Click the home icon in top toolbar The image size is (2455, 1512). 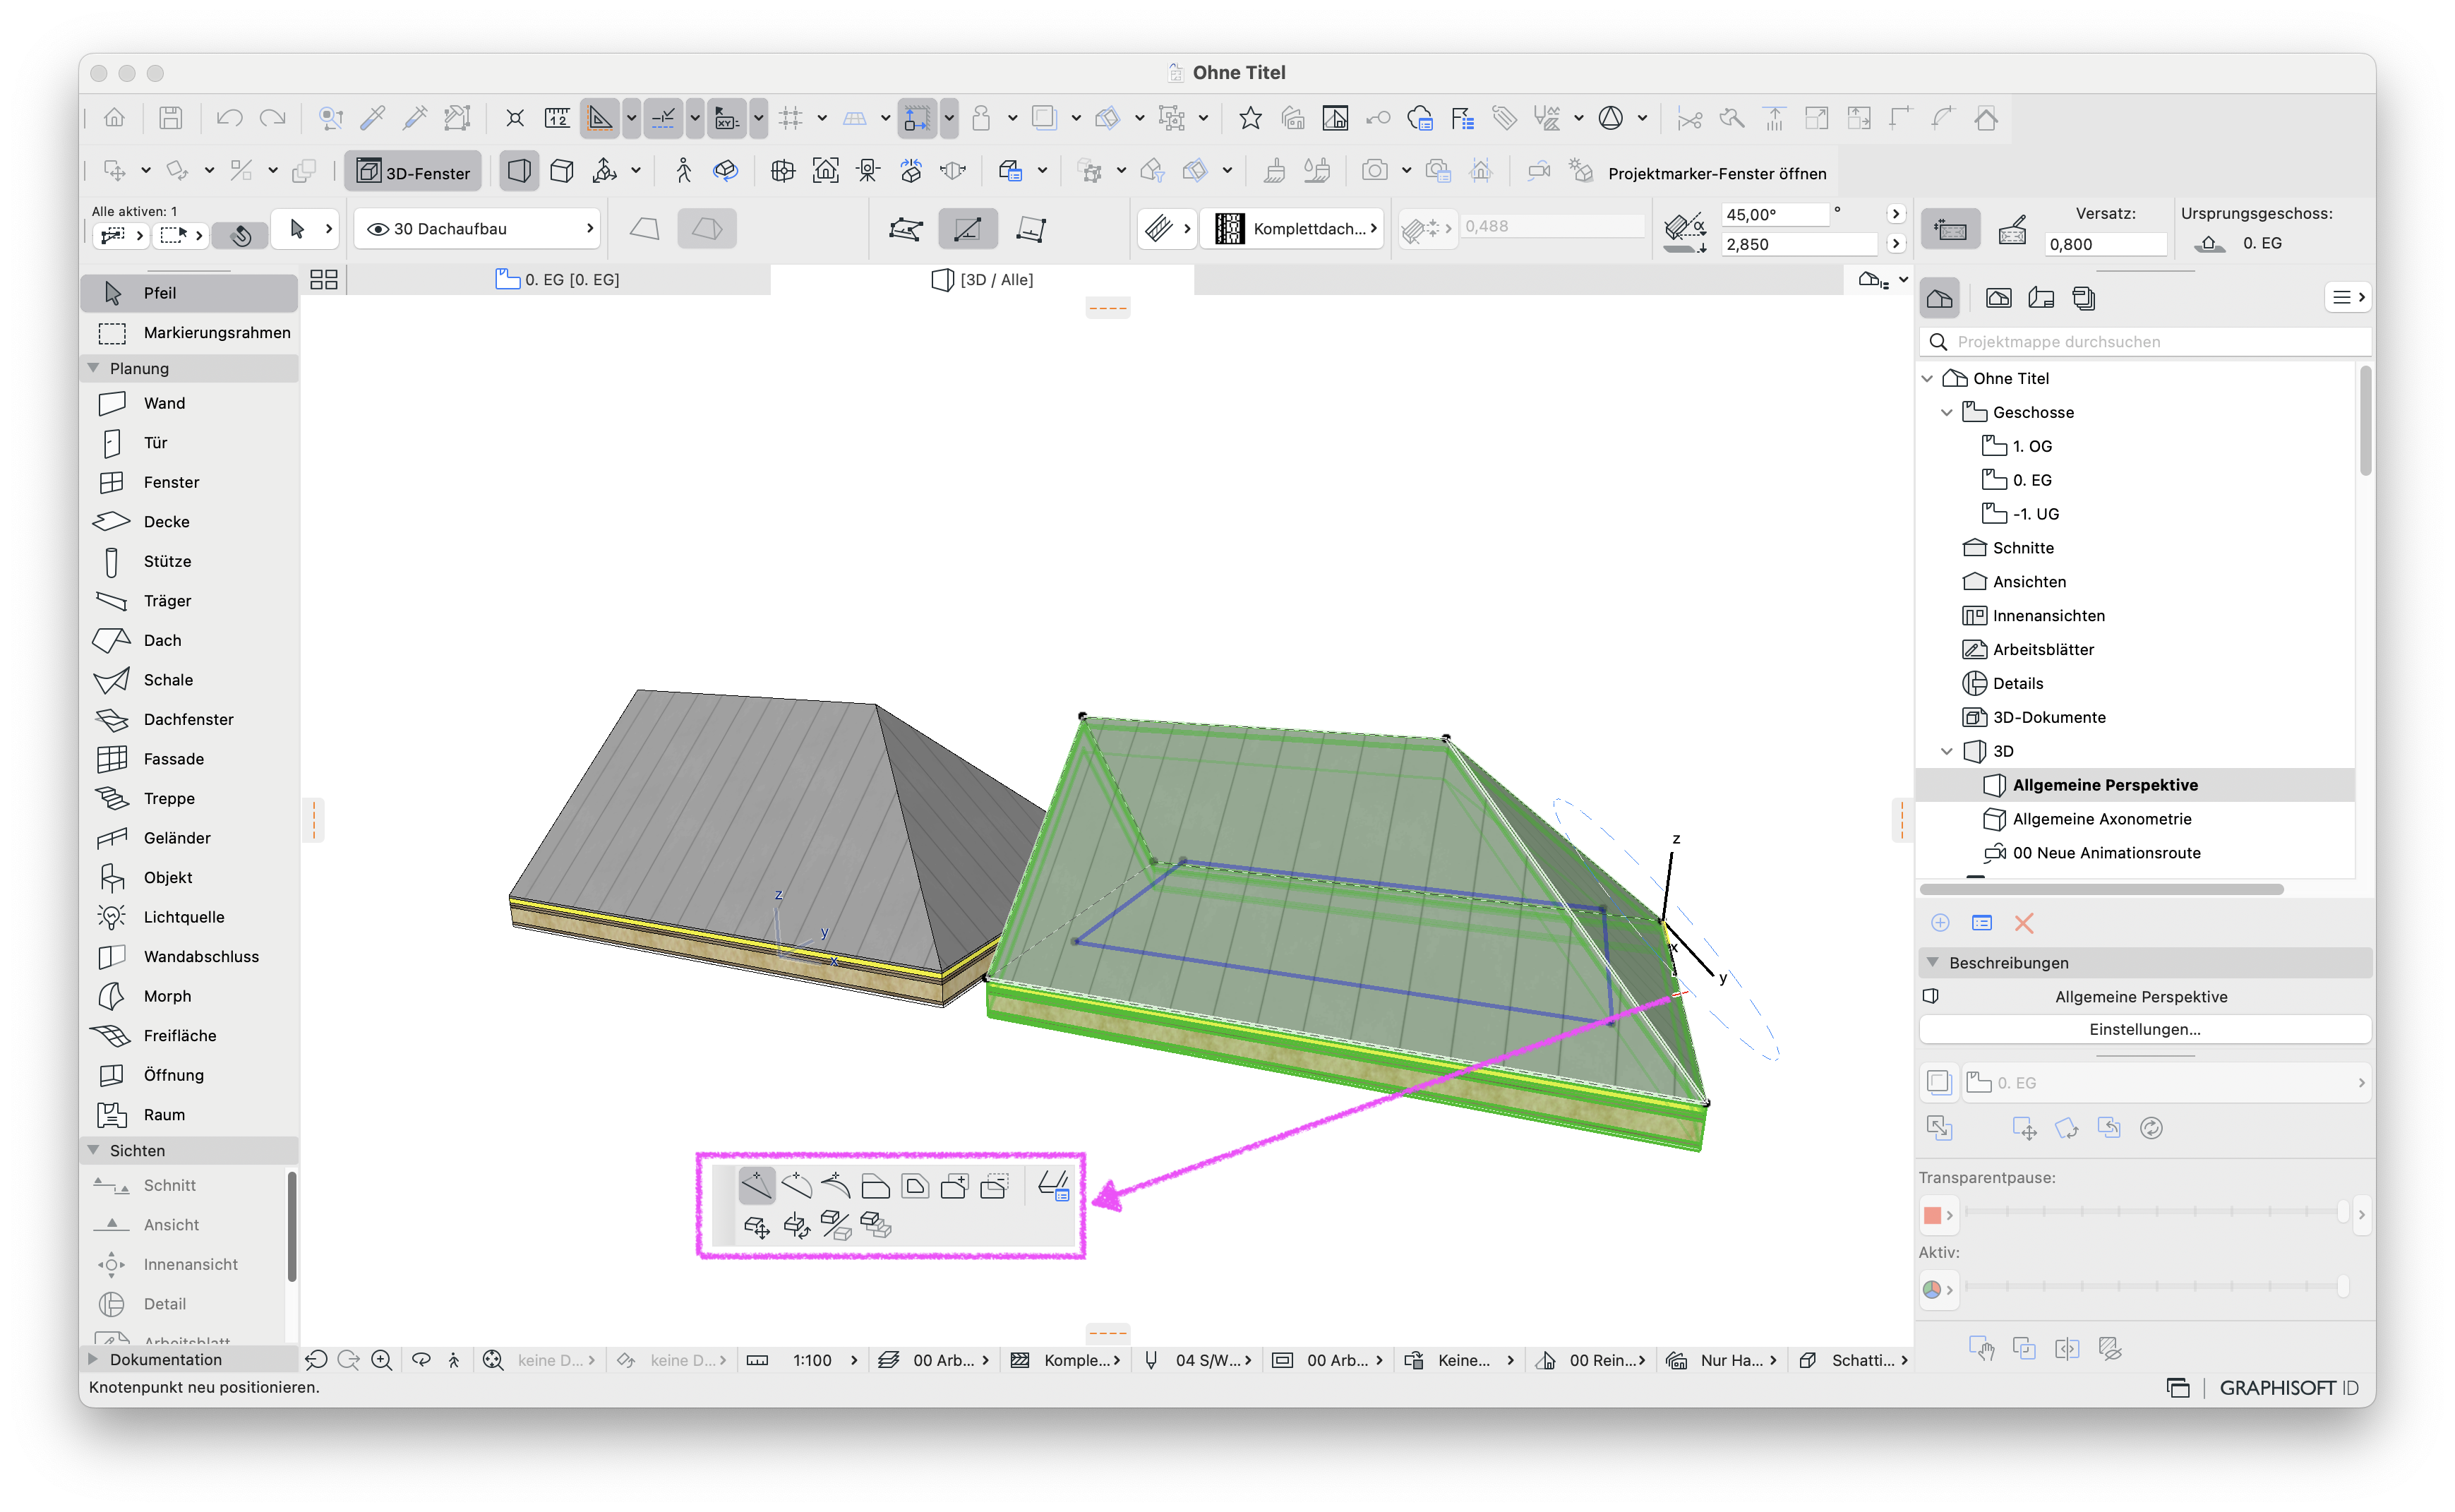pyautogui.click(x=115, y=118)
